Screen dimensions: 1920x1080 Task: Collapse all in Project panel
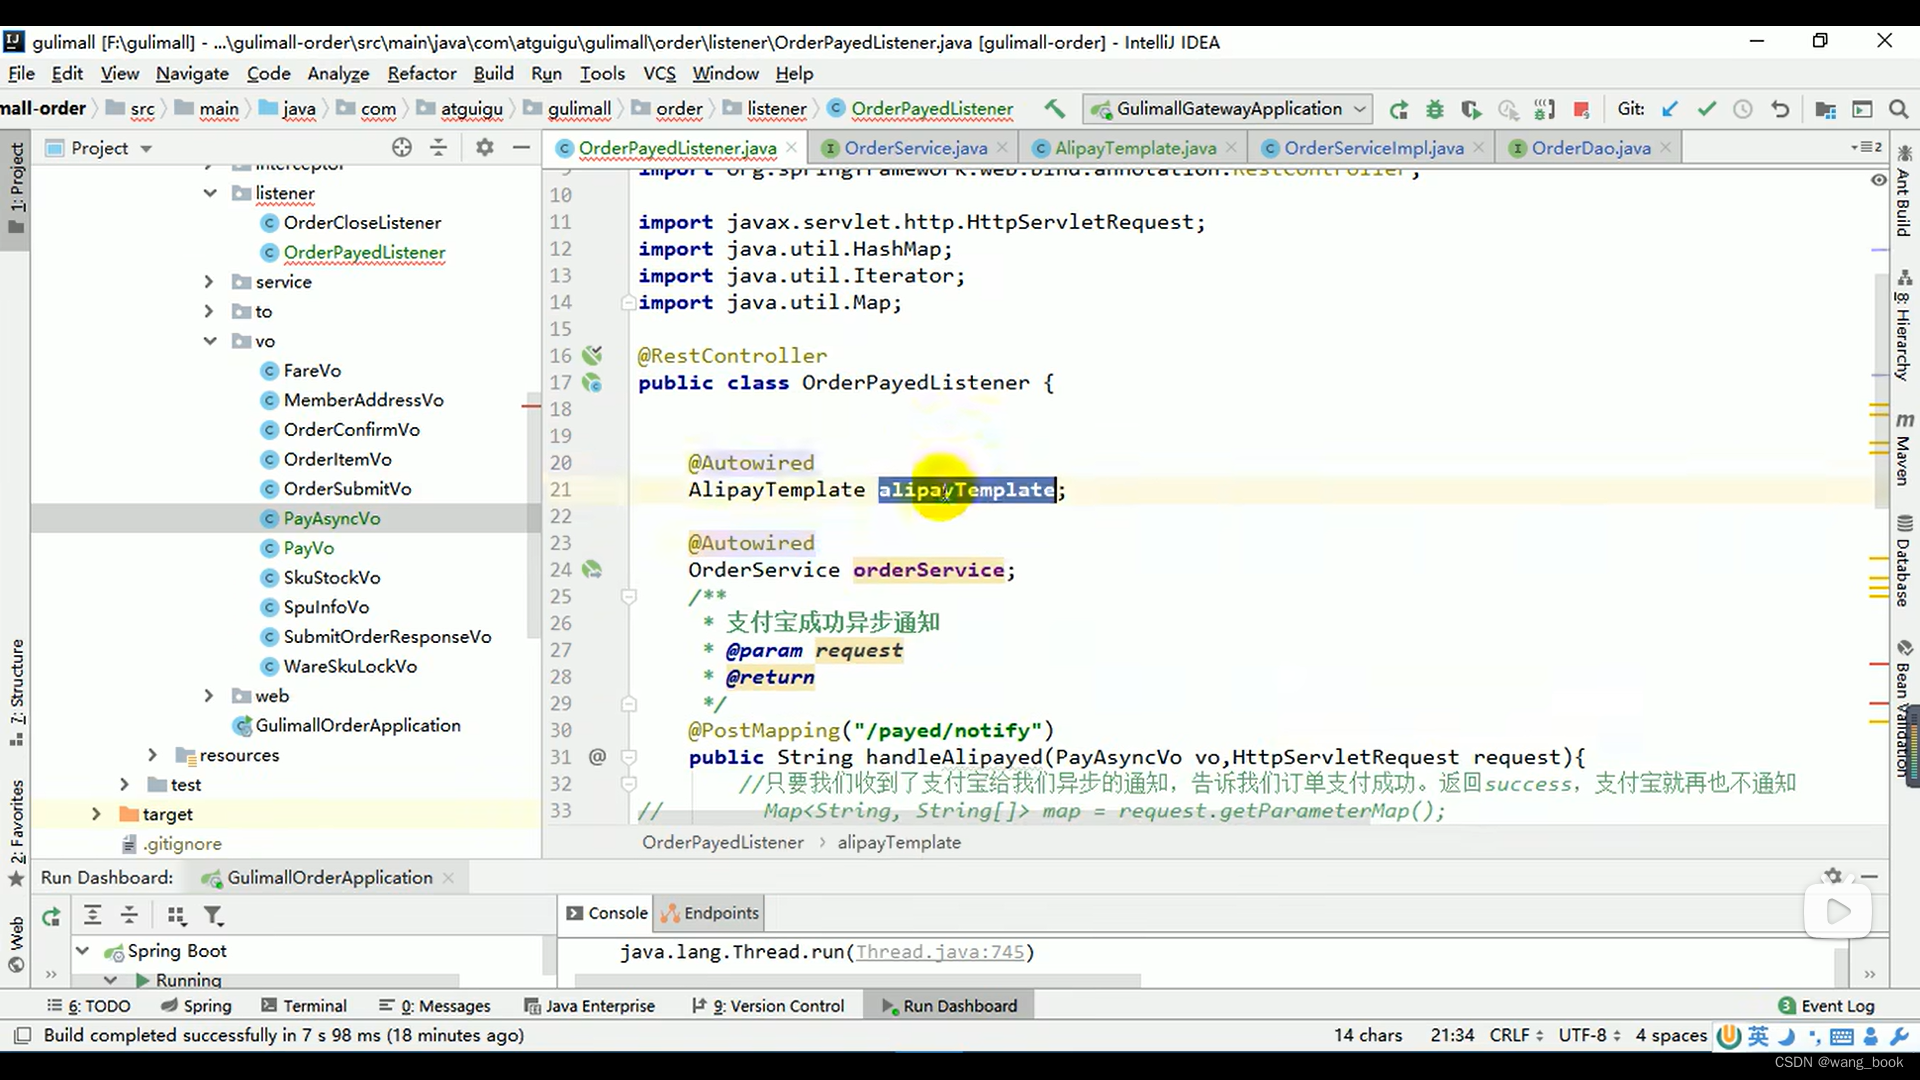438,148
